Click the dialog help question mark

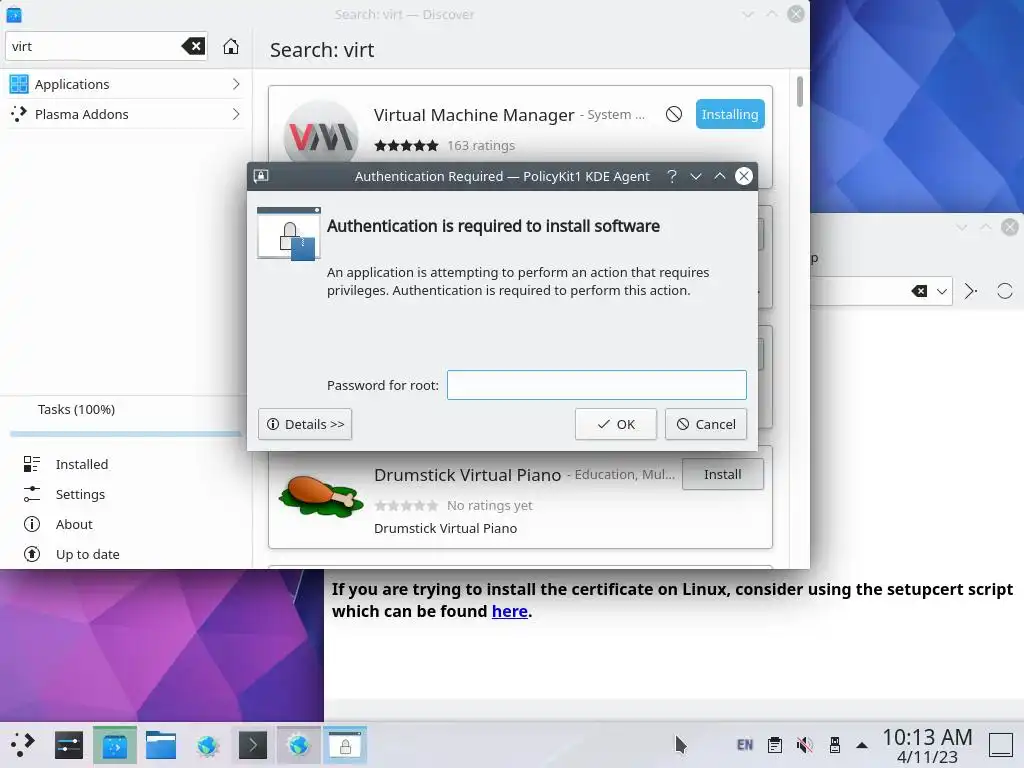click(x=671, y=176)
